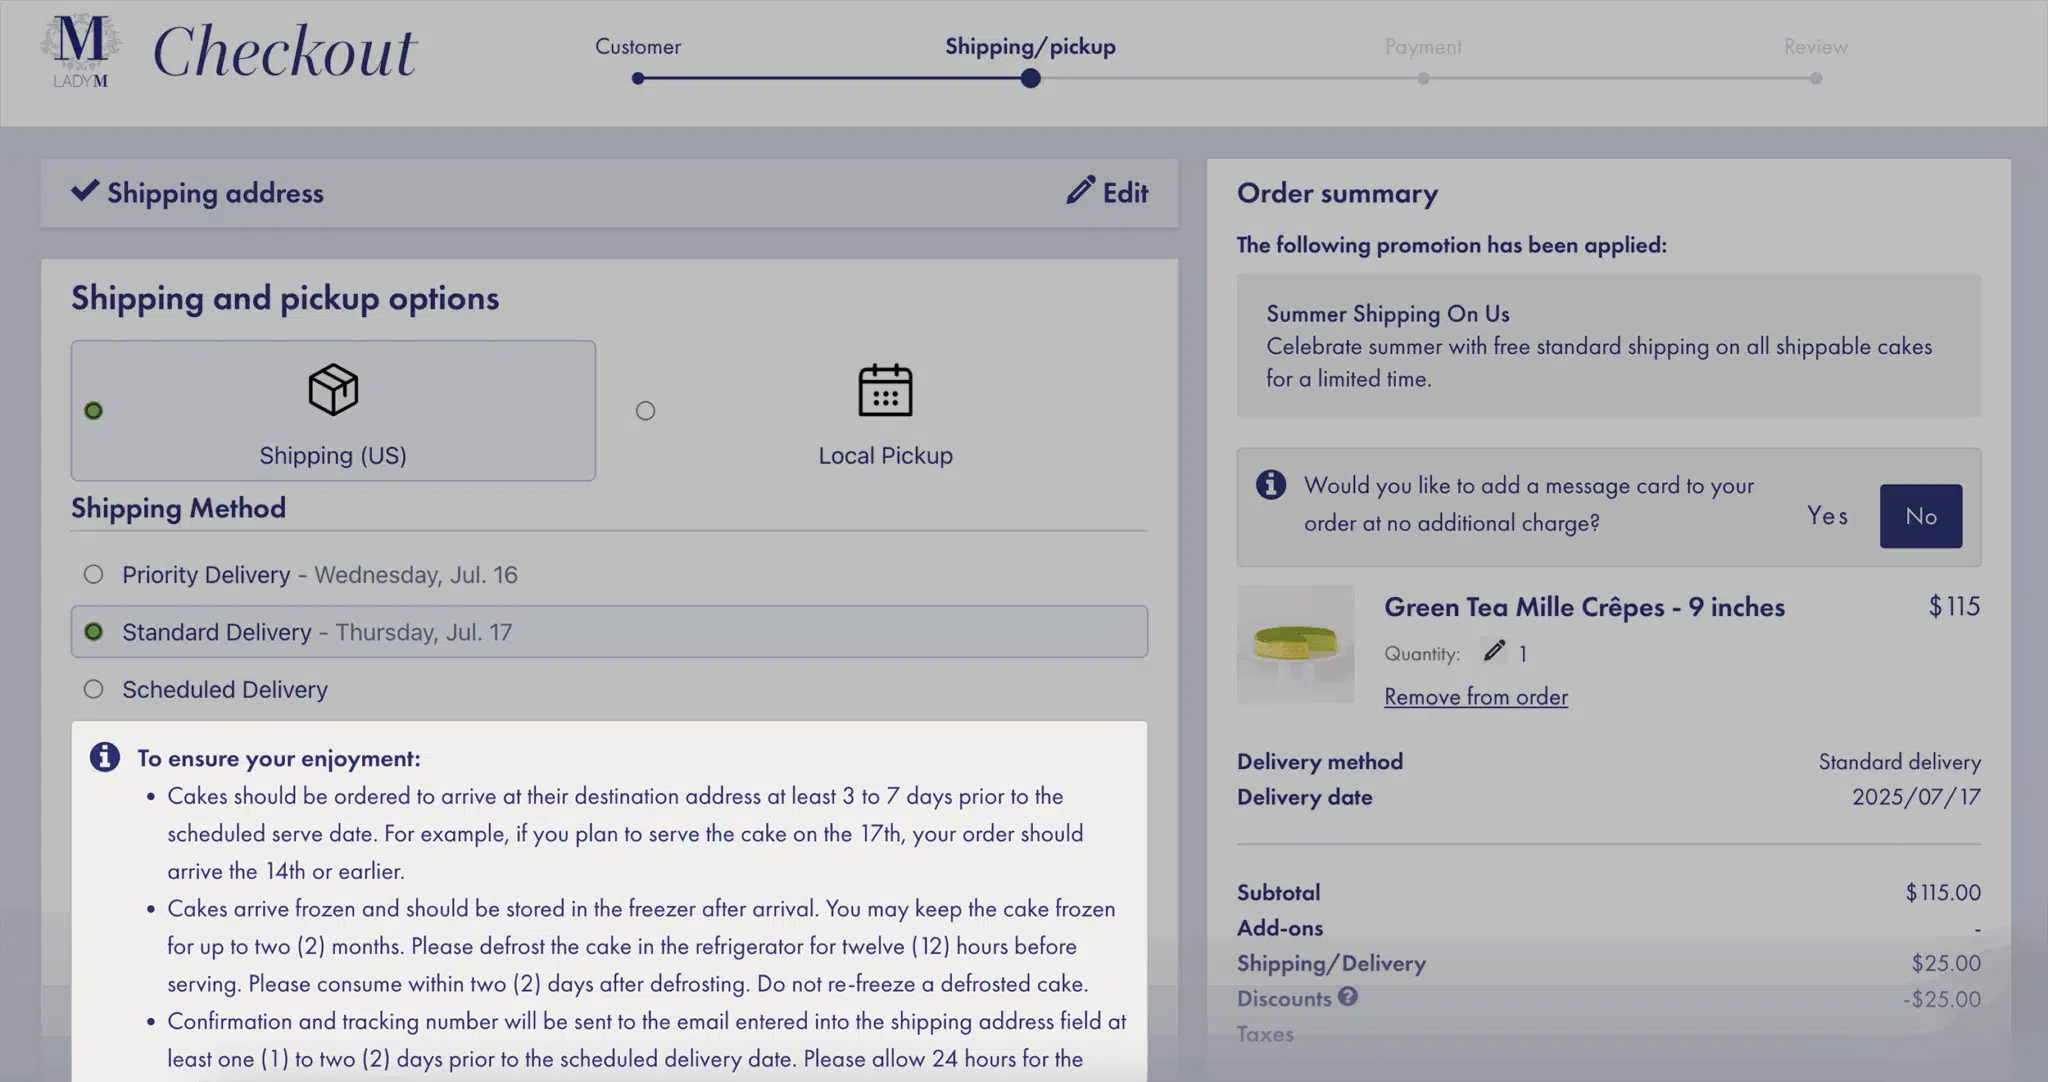
Task: Click the discount amount '-$25.00'
Action: 1942,999
